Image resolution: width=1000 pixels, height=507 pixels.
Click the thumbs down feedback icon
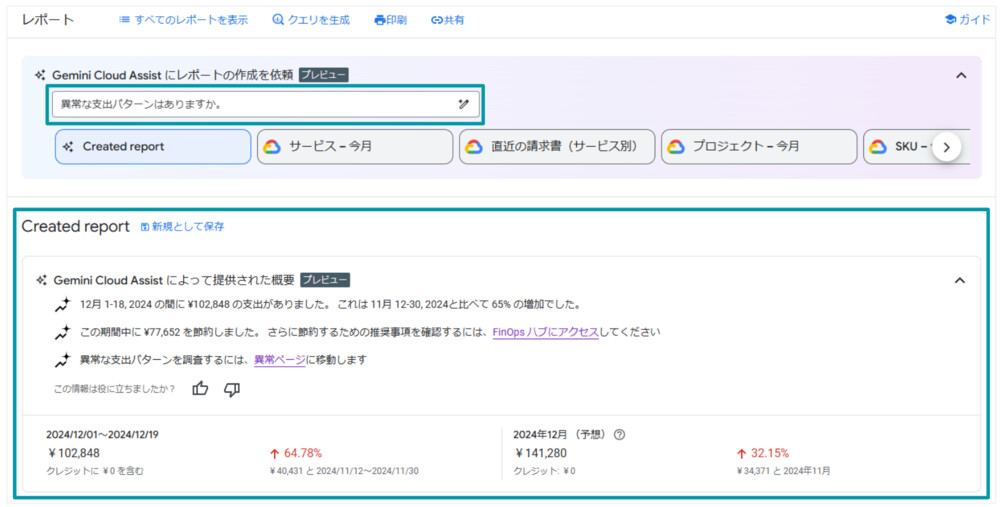(232, 389)
